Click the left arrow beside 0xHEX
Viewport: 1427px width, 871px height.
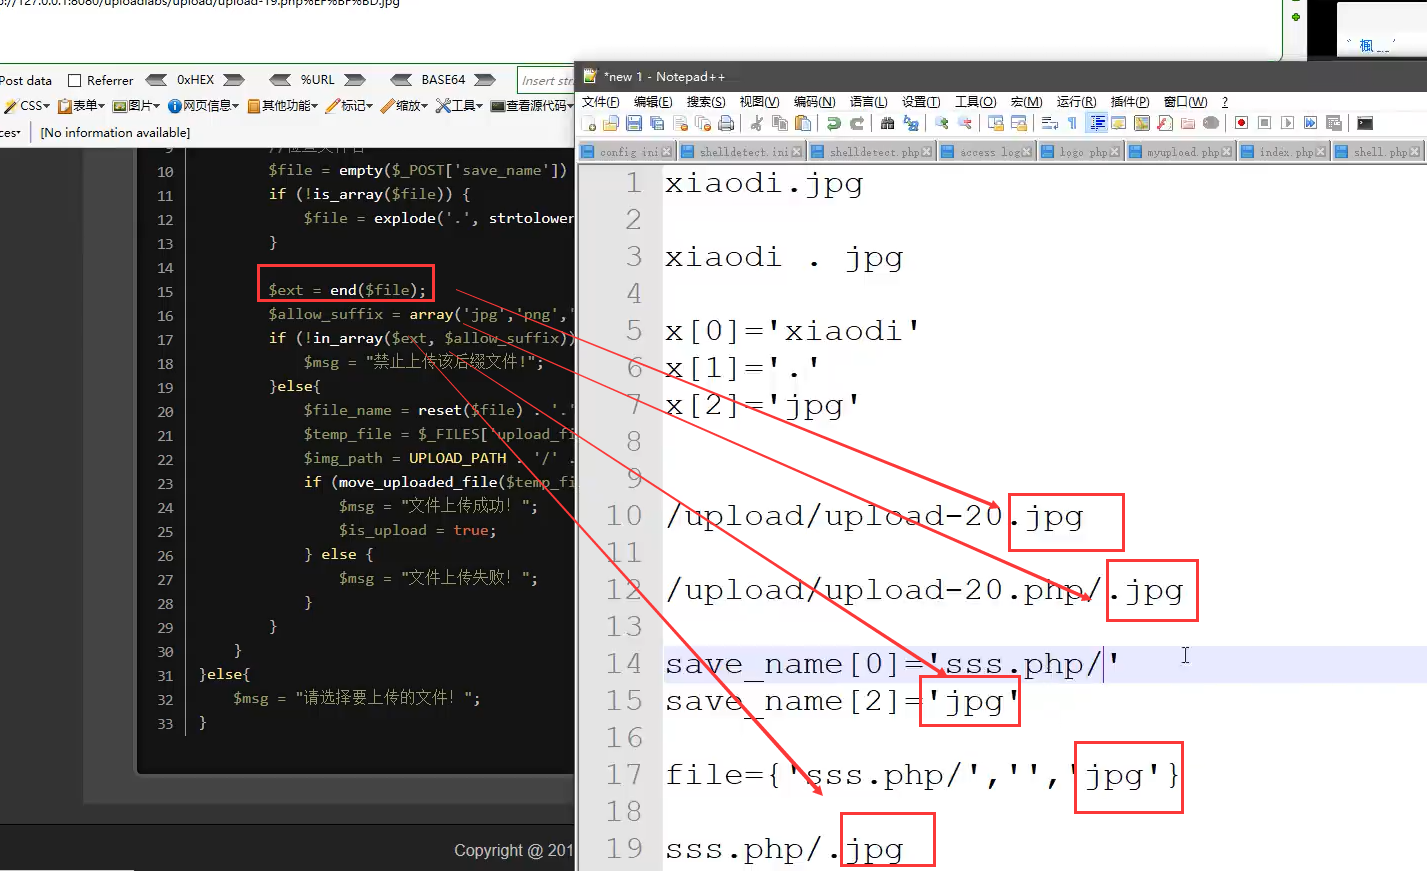[x=156, y=80]
